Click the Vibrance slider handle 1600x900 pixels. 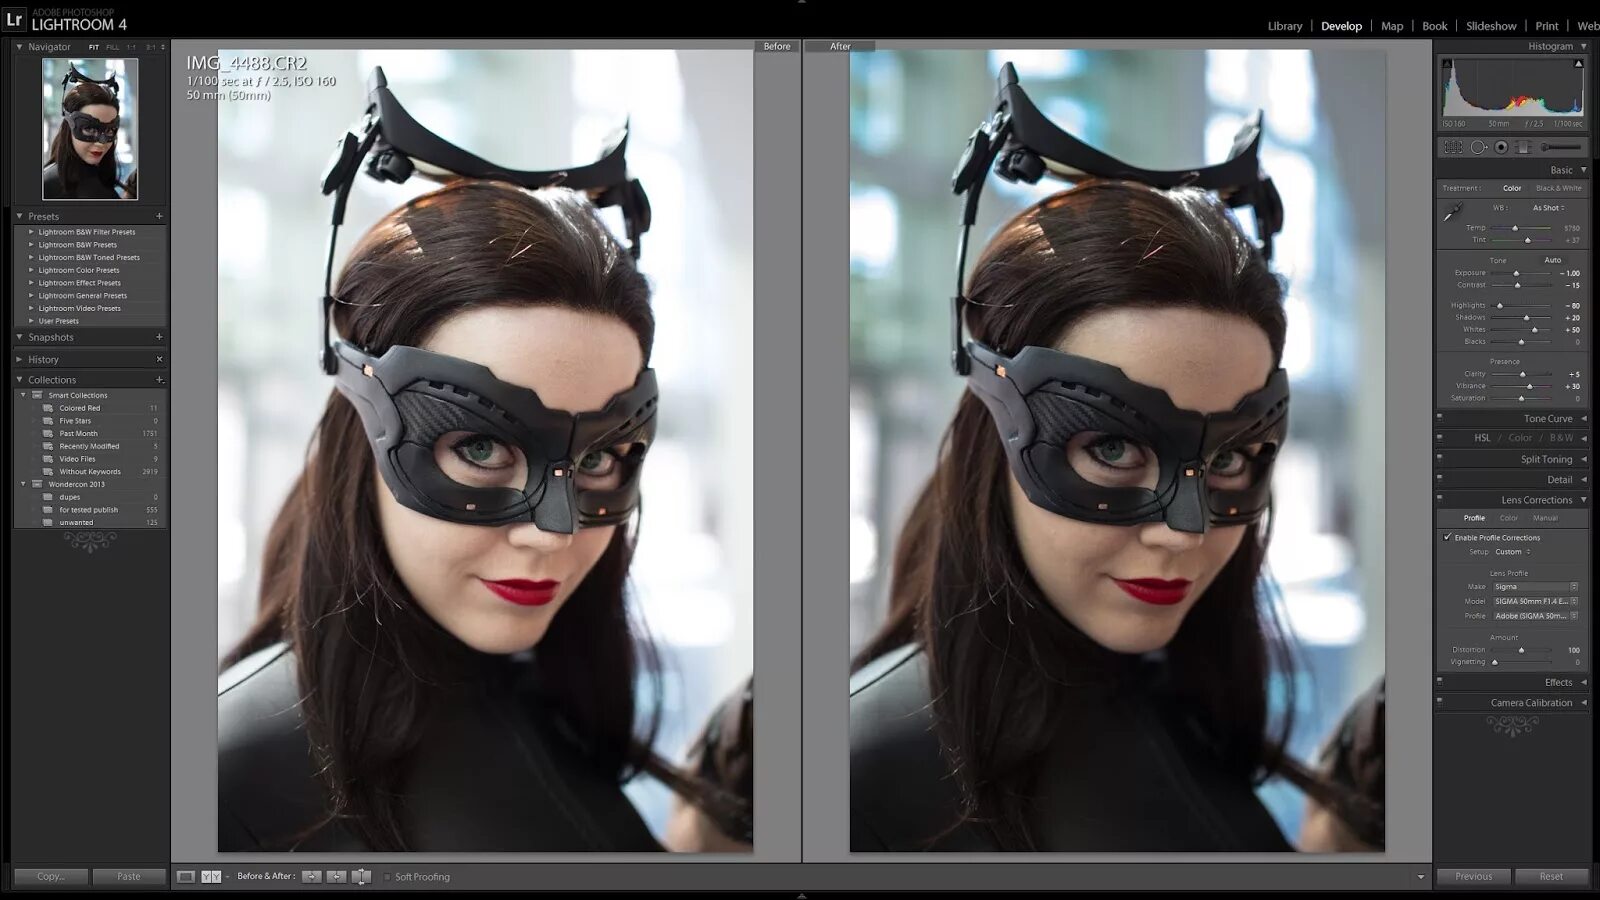click(1529, 386)
